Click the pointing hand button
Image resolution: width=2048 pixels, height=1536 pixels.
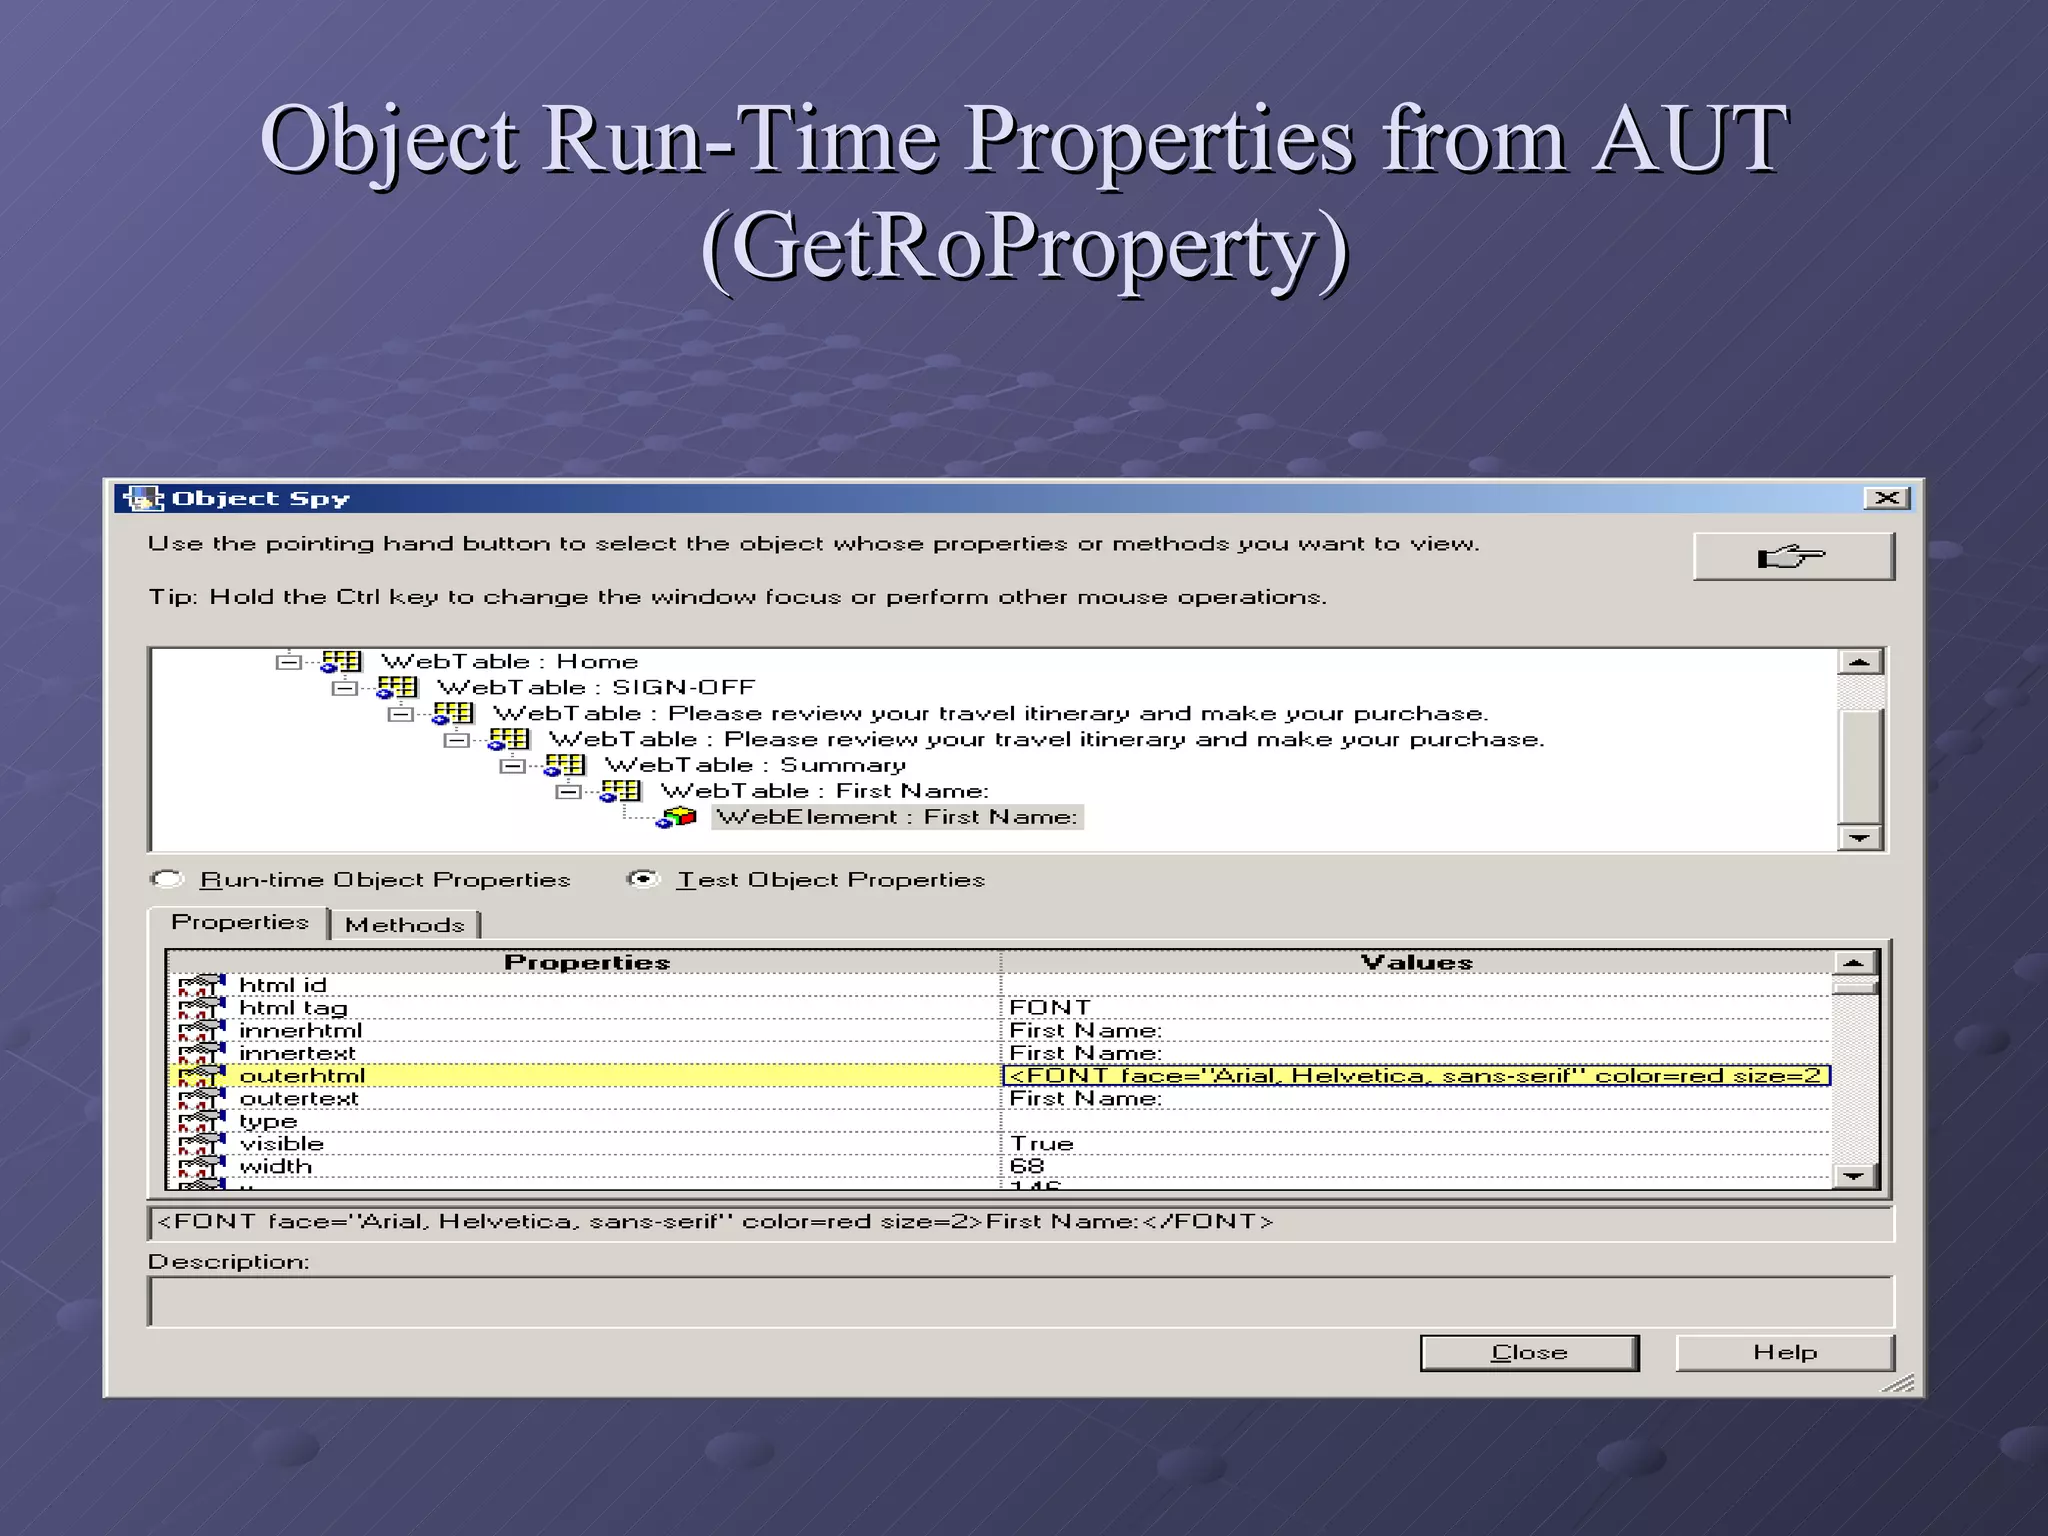click(x=1793, y=556)
